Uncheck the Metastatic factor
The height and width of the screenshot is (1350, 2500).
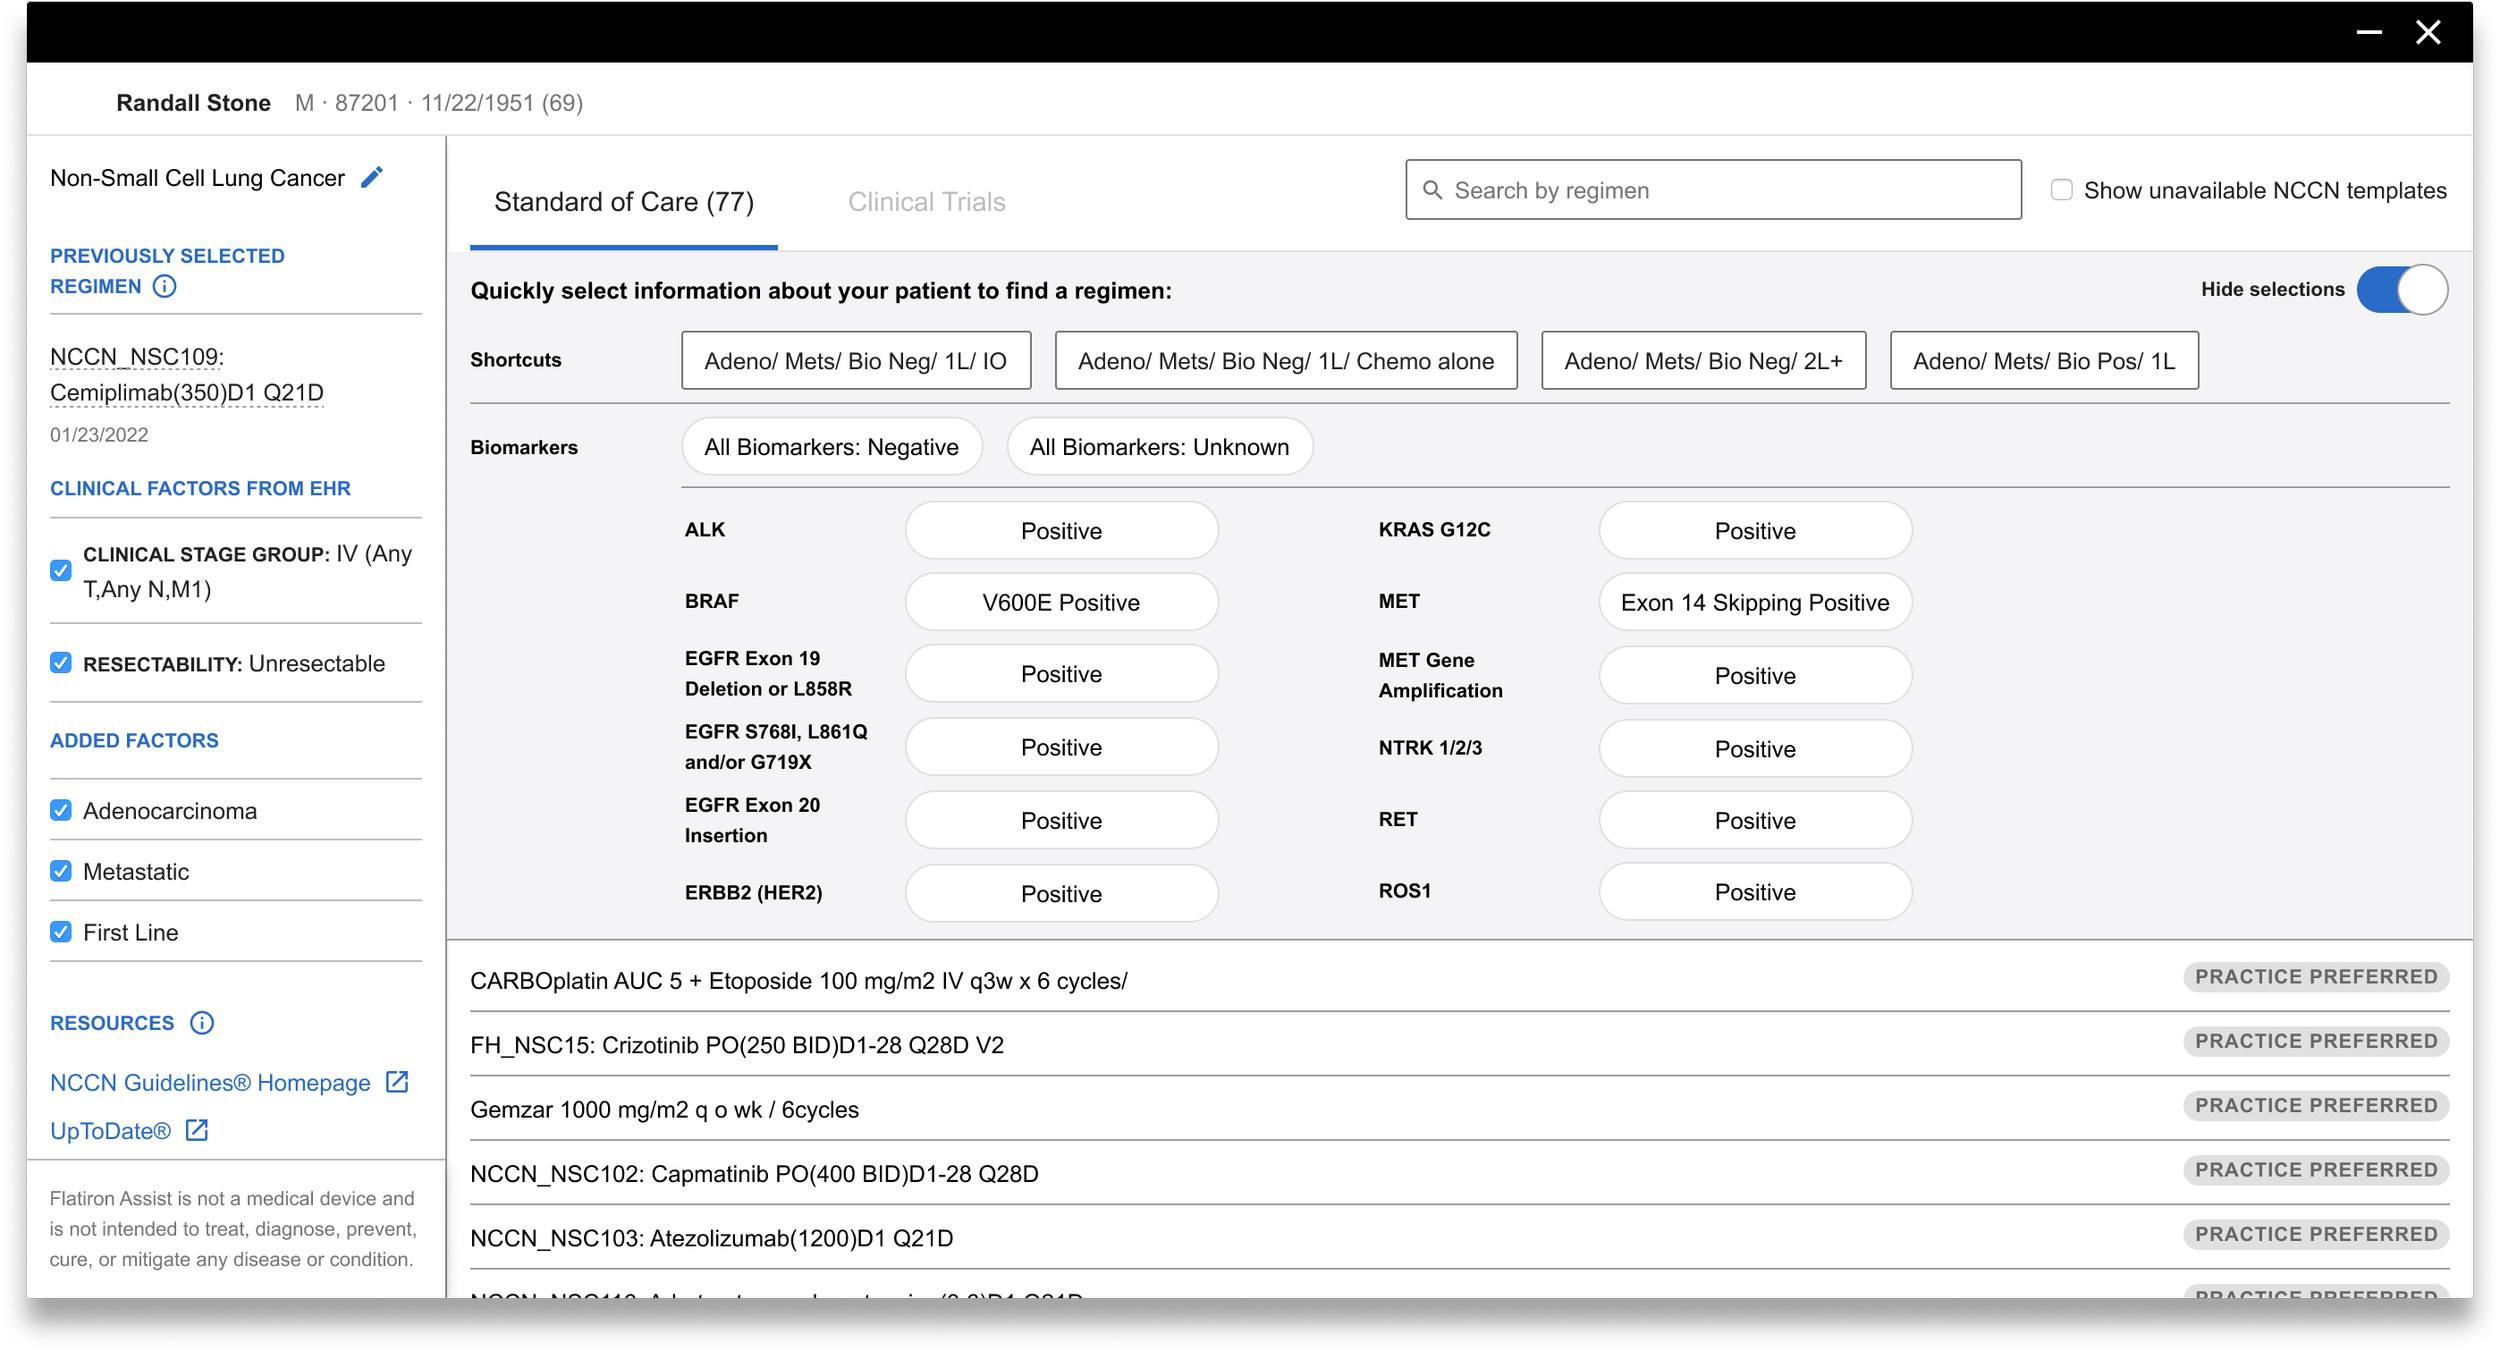pyautogui.click(x=61, y=871)
